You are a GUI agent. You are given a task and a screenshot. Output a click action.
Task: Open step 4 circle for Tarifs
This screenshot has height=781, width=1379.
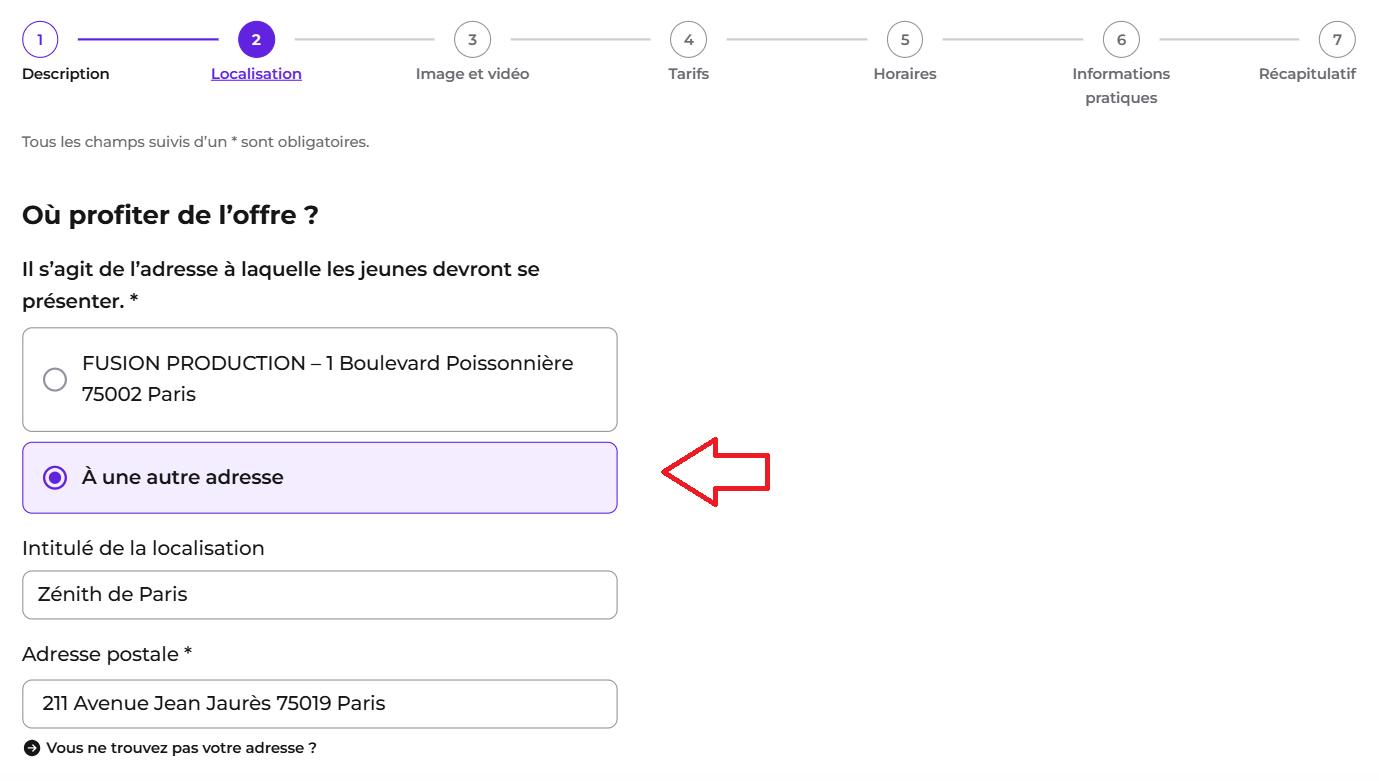[688, 40]
